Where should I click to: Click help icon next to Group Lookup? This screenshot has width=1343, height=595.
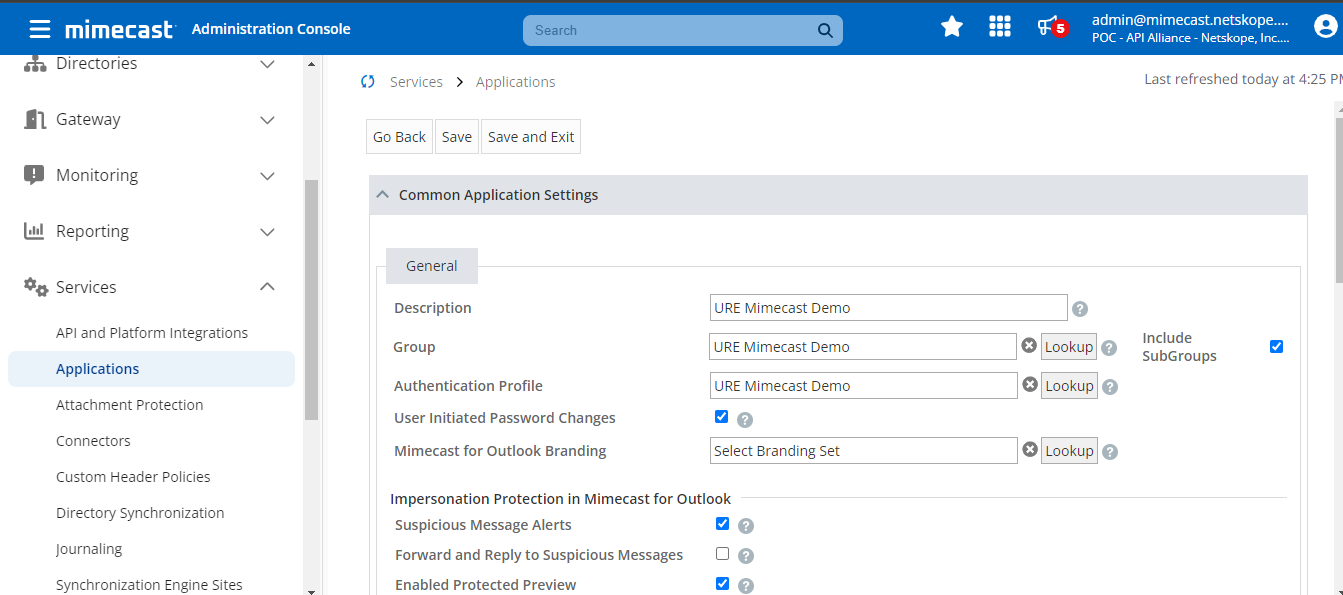click(1109, 348)
